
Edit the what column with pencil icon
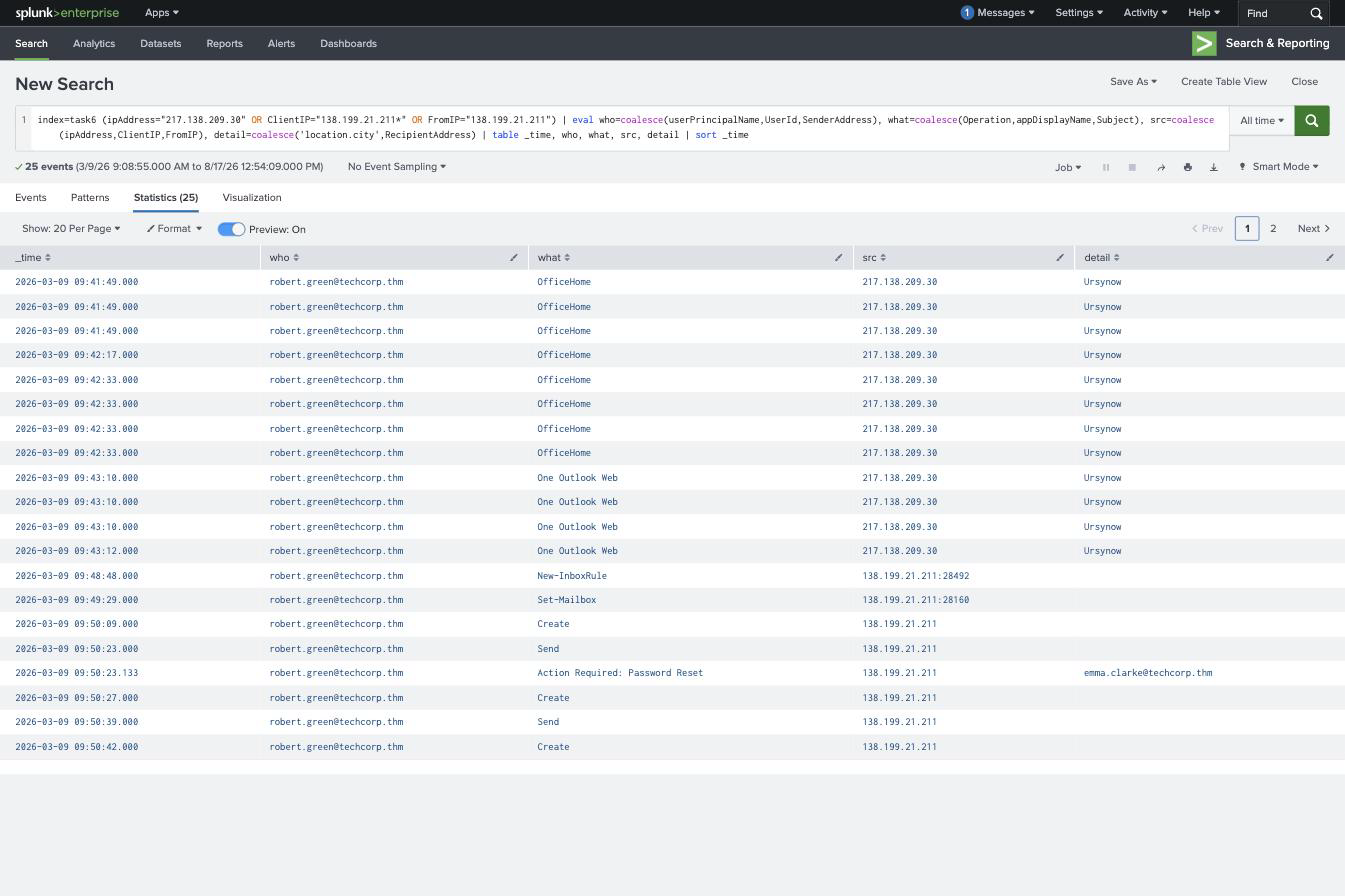[838, 258]
